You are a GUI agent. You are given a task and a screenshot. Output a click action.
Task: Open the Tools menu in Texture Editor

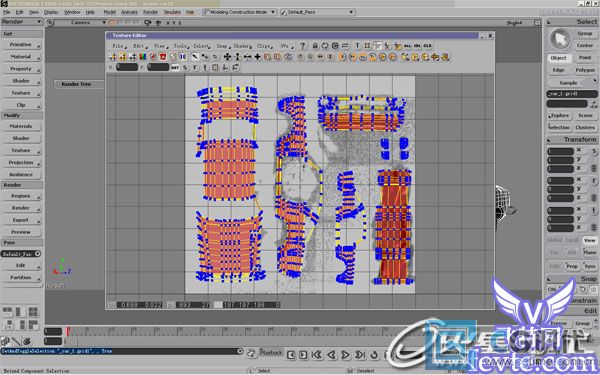coord(181,46)
